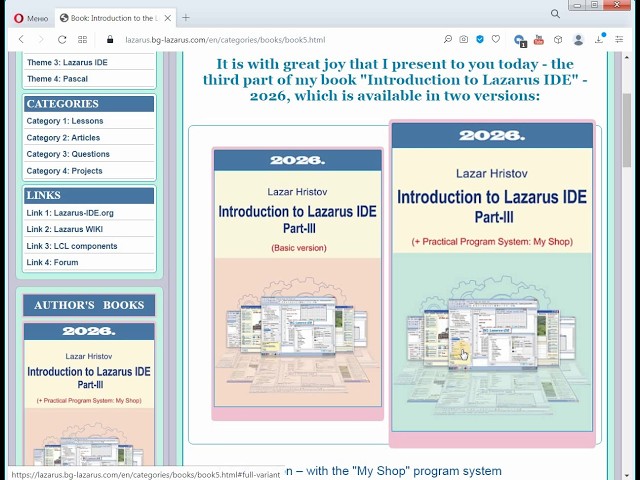Screen dimensions: 640x480
Task: Click the CATEGORIES section header
Action: (x=89, y=104)
